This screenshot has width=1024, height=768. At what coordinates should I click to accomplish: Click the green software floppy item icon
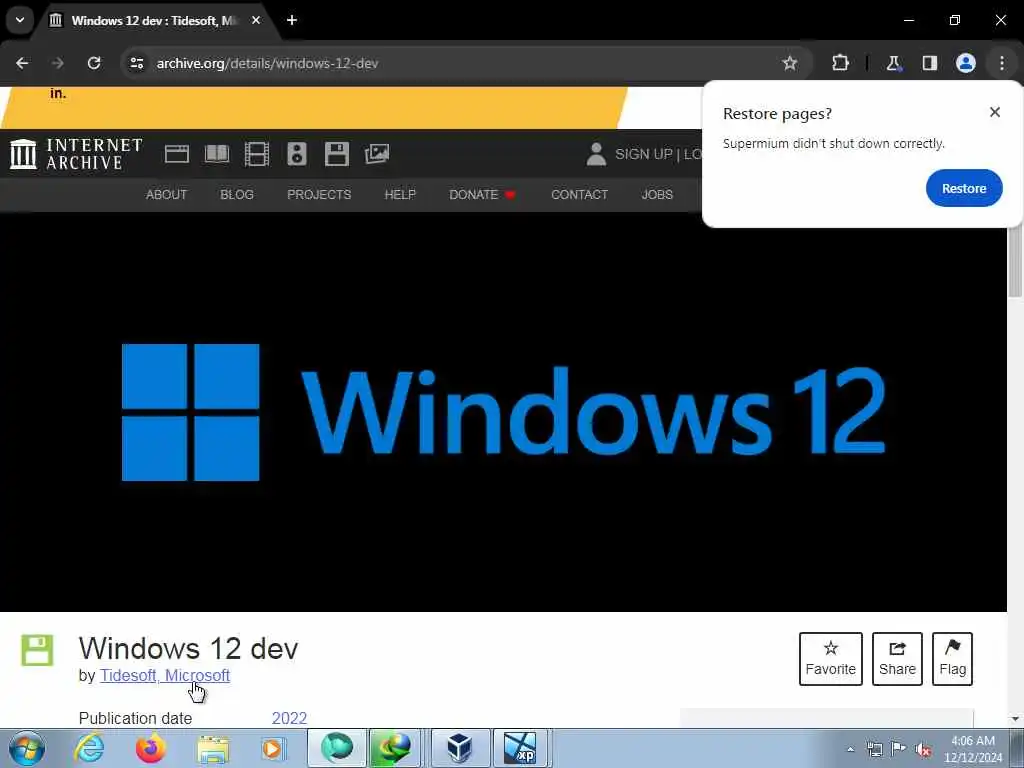(x=37, y=650)
